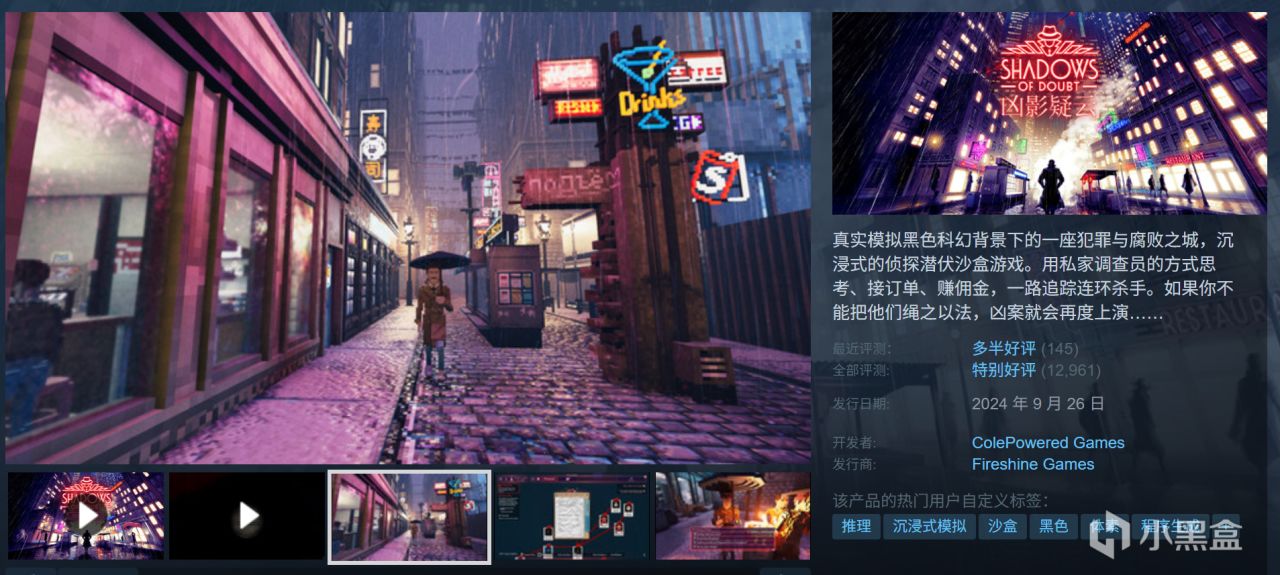Play the first trailer video thumbnail
Image resolution: width=1280 pixels, height=575 pixels.
(86, 515)
